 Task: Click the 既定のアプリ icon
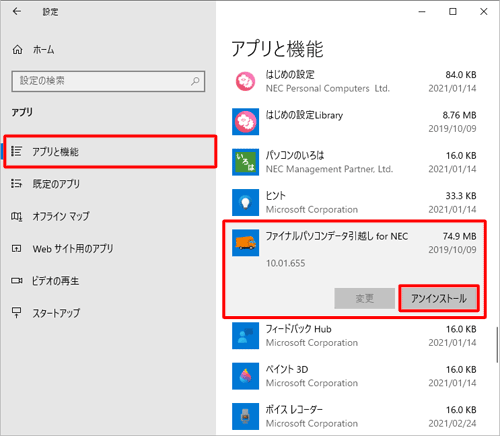point(16,184)
